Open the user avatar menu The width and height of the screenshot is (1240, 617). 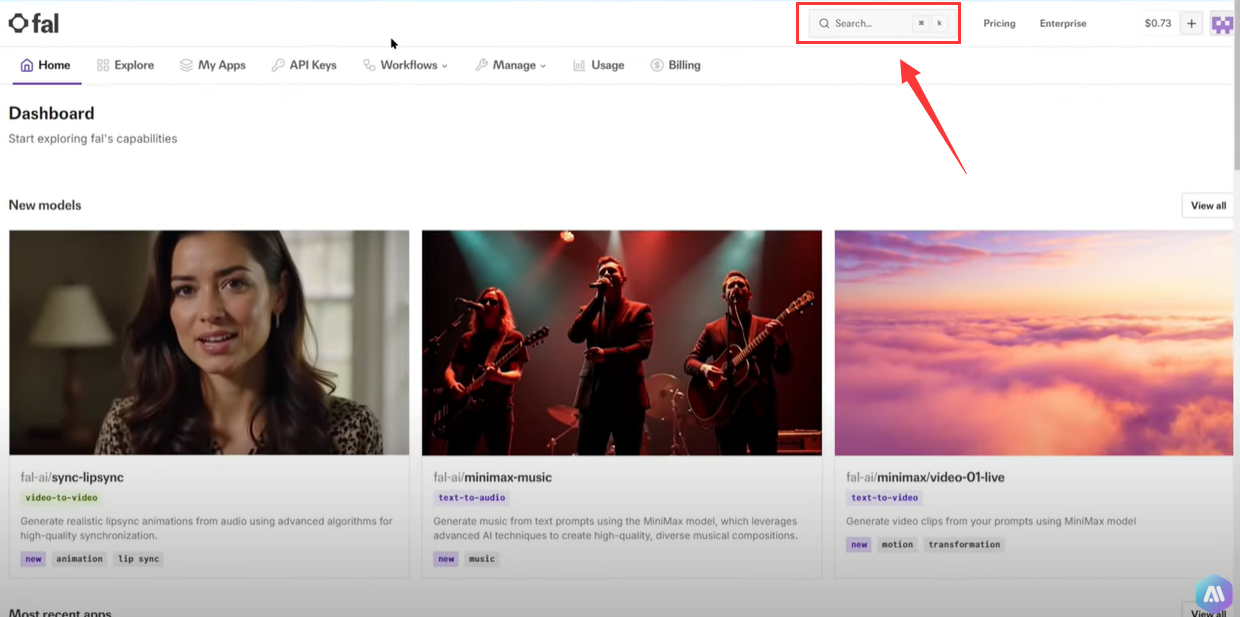point(1222,23)
